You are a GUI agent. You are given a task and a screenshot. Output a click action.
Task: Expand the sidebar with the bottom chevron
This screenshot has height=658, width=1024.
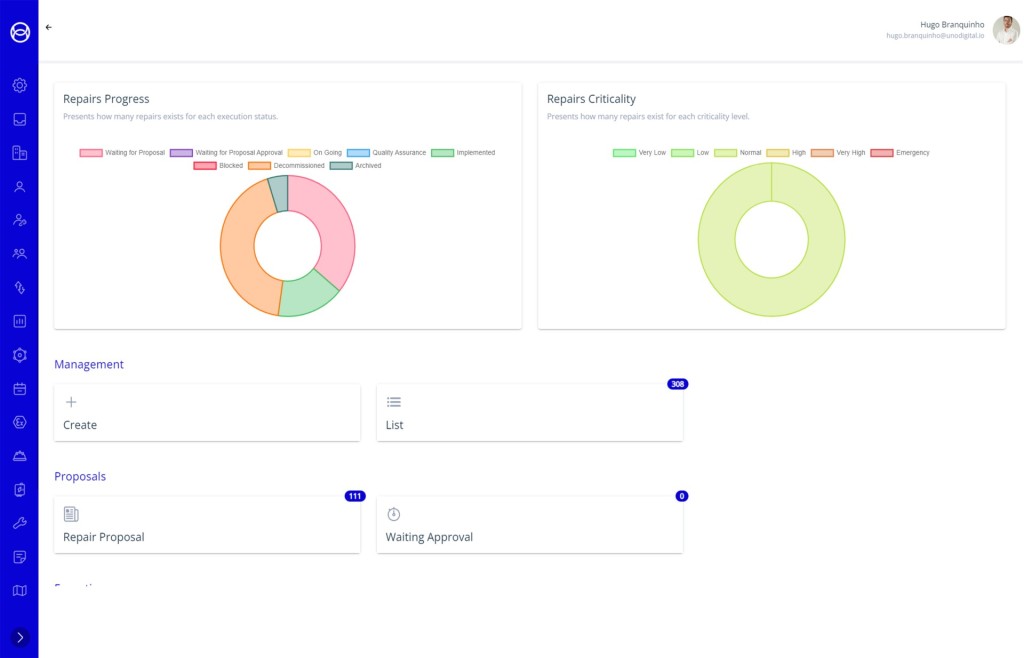tap(19, 637)
